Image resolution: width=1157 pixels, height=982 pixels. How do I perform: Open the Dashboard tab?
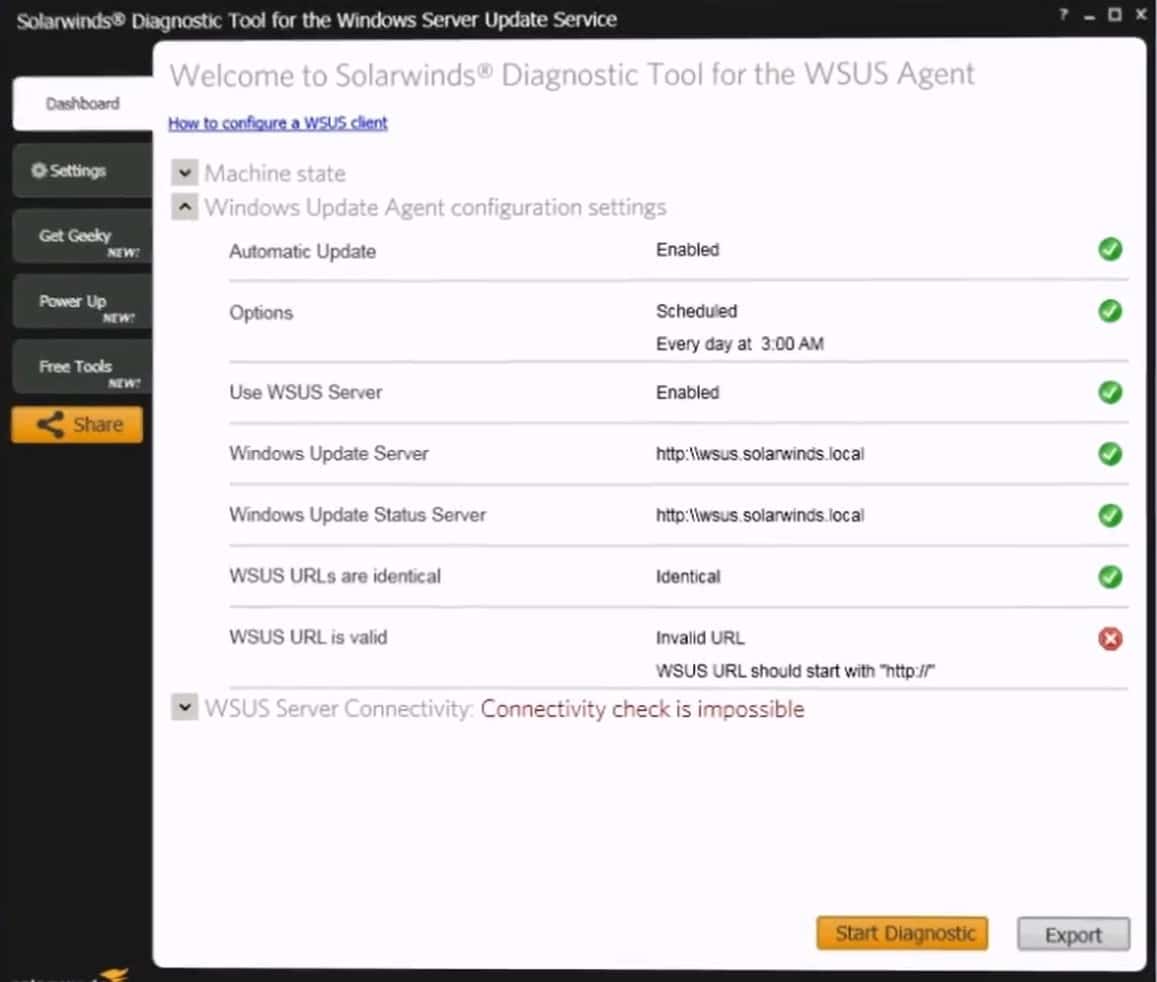[x=83, y=103]
